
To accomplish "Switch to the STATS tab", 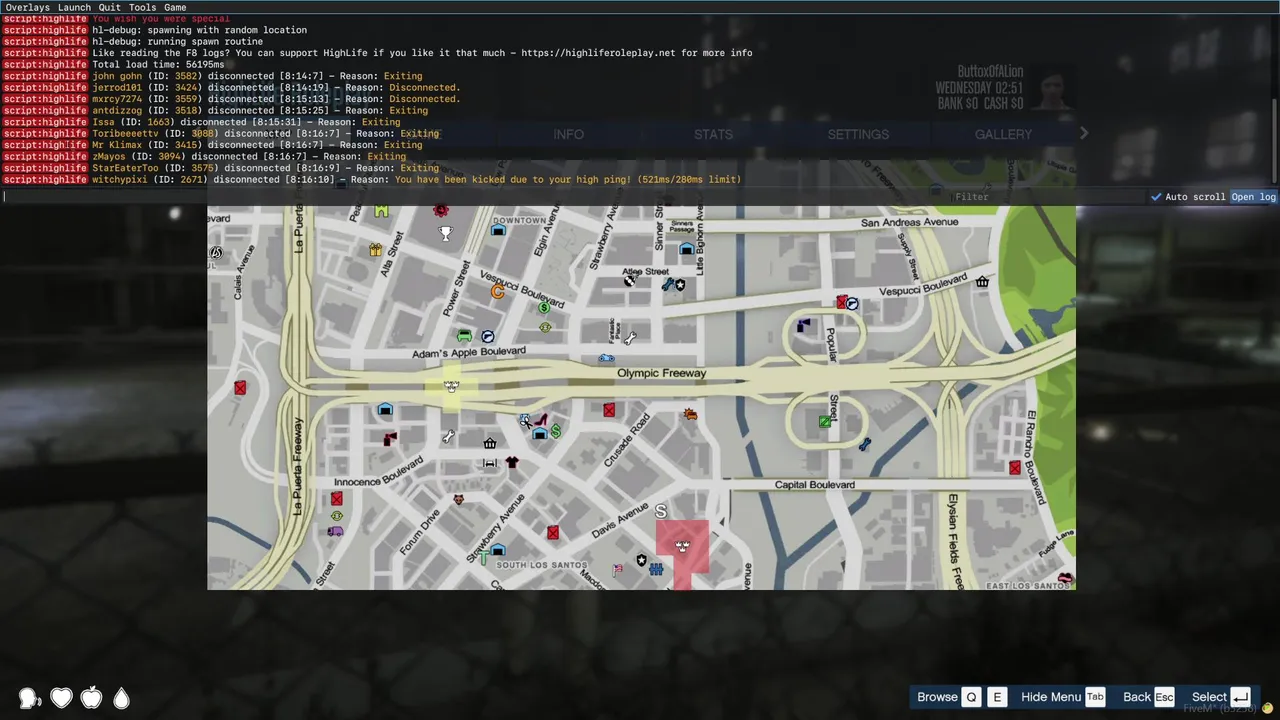I will (x=713, y=134).
